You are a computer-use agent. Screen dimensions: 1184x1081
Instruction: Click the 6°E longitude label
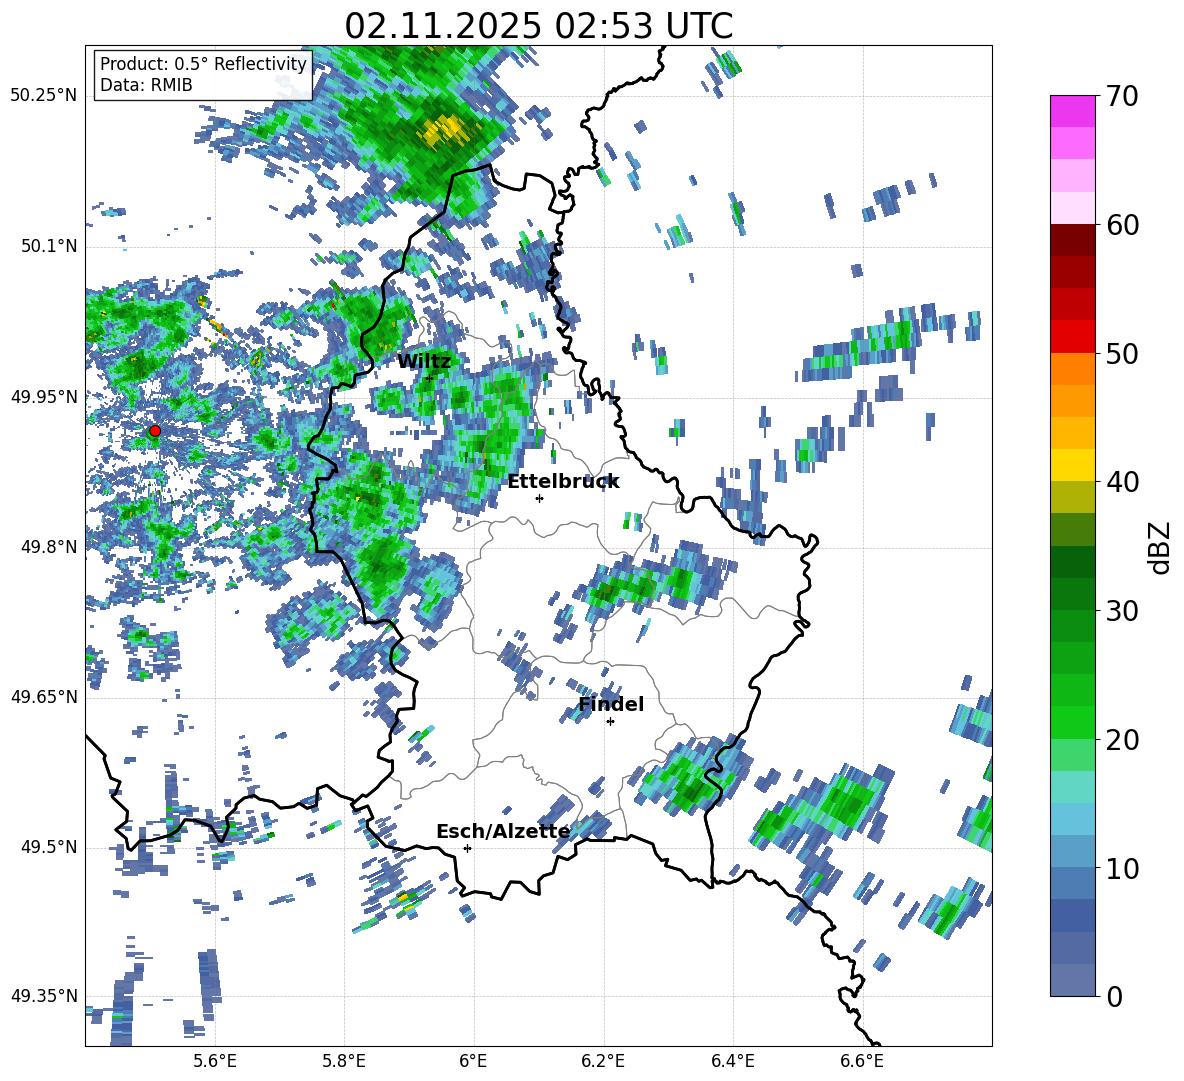tap(473, 1061)
